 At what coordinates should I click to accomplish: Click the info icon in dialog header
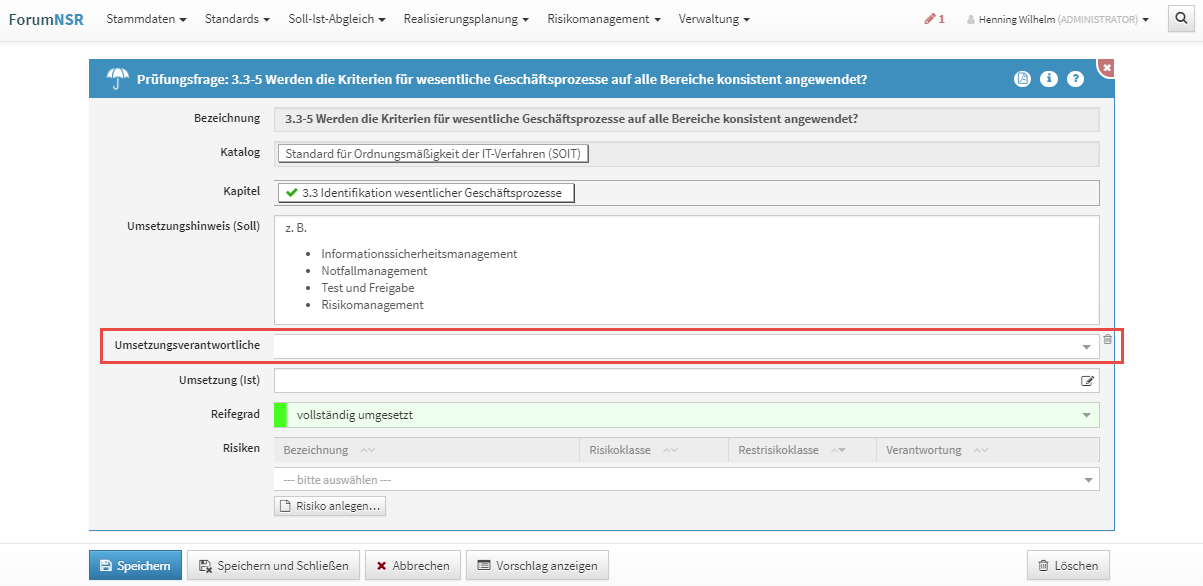click(1049, 79)
